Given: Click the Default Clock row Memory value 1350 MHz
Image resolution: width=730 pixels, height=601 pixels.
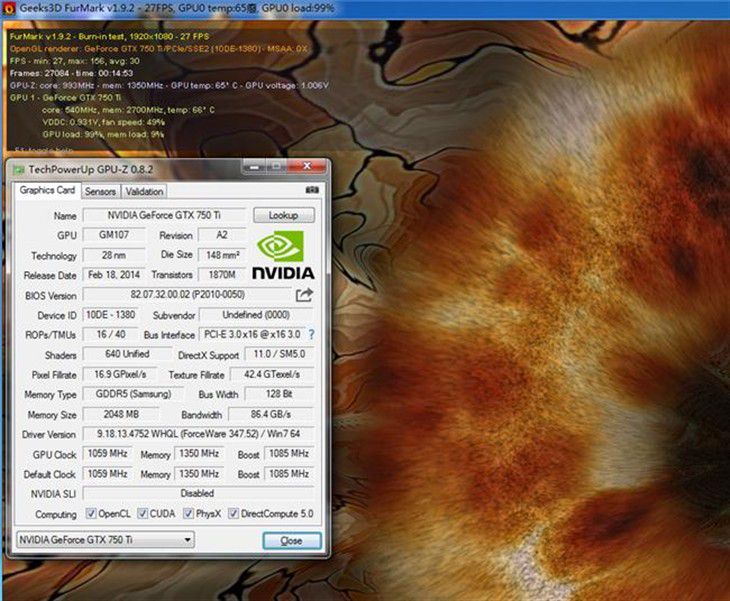Looking at the screenshot, I should pos(199,473).
